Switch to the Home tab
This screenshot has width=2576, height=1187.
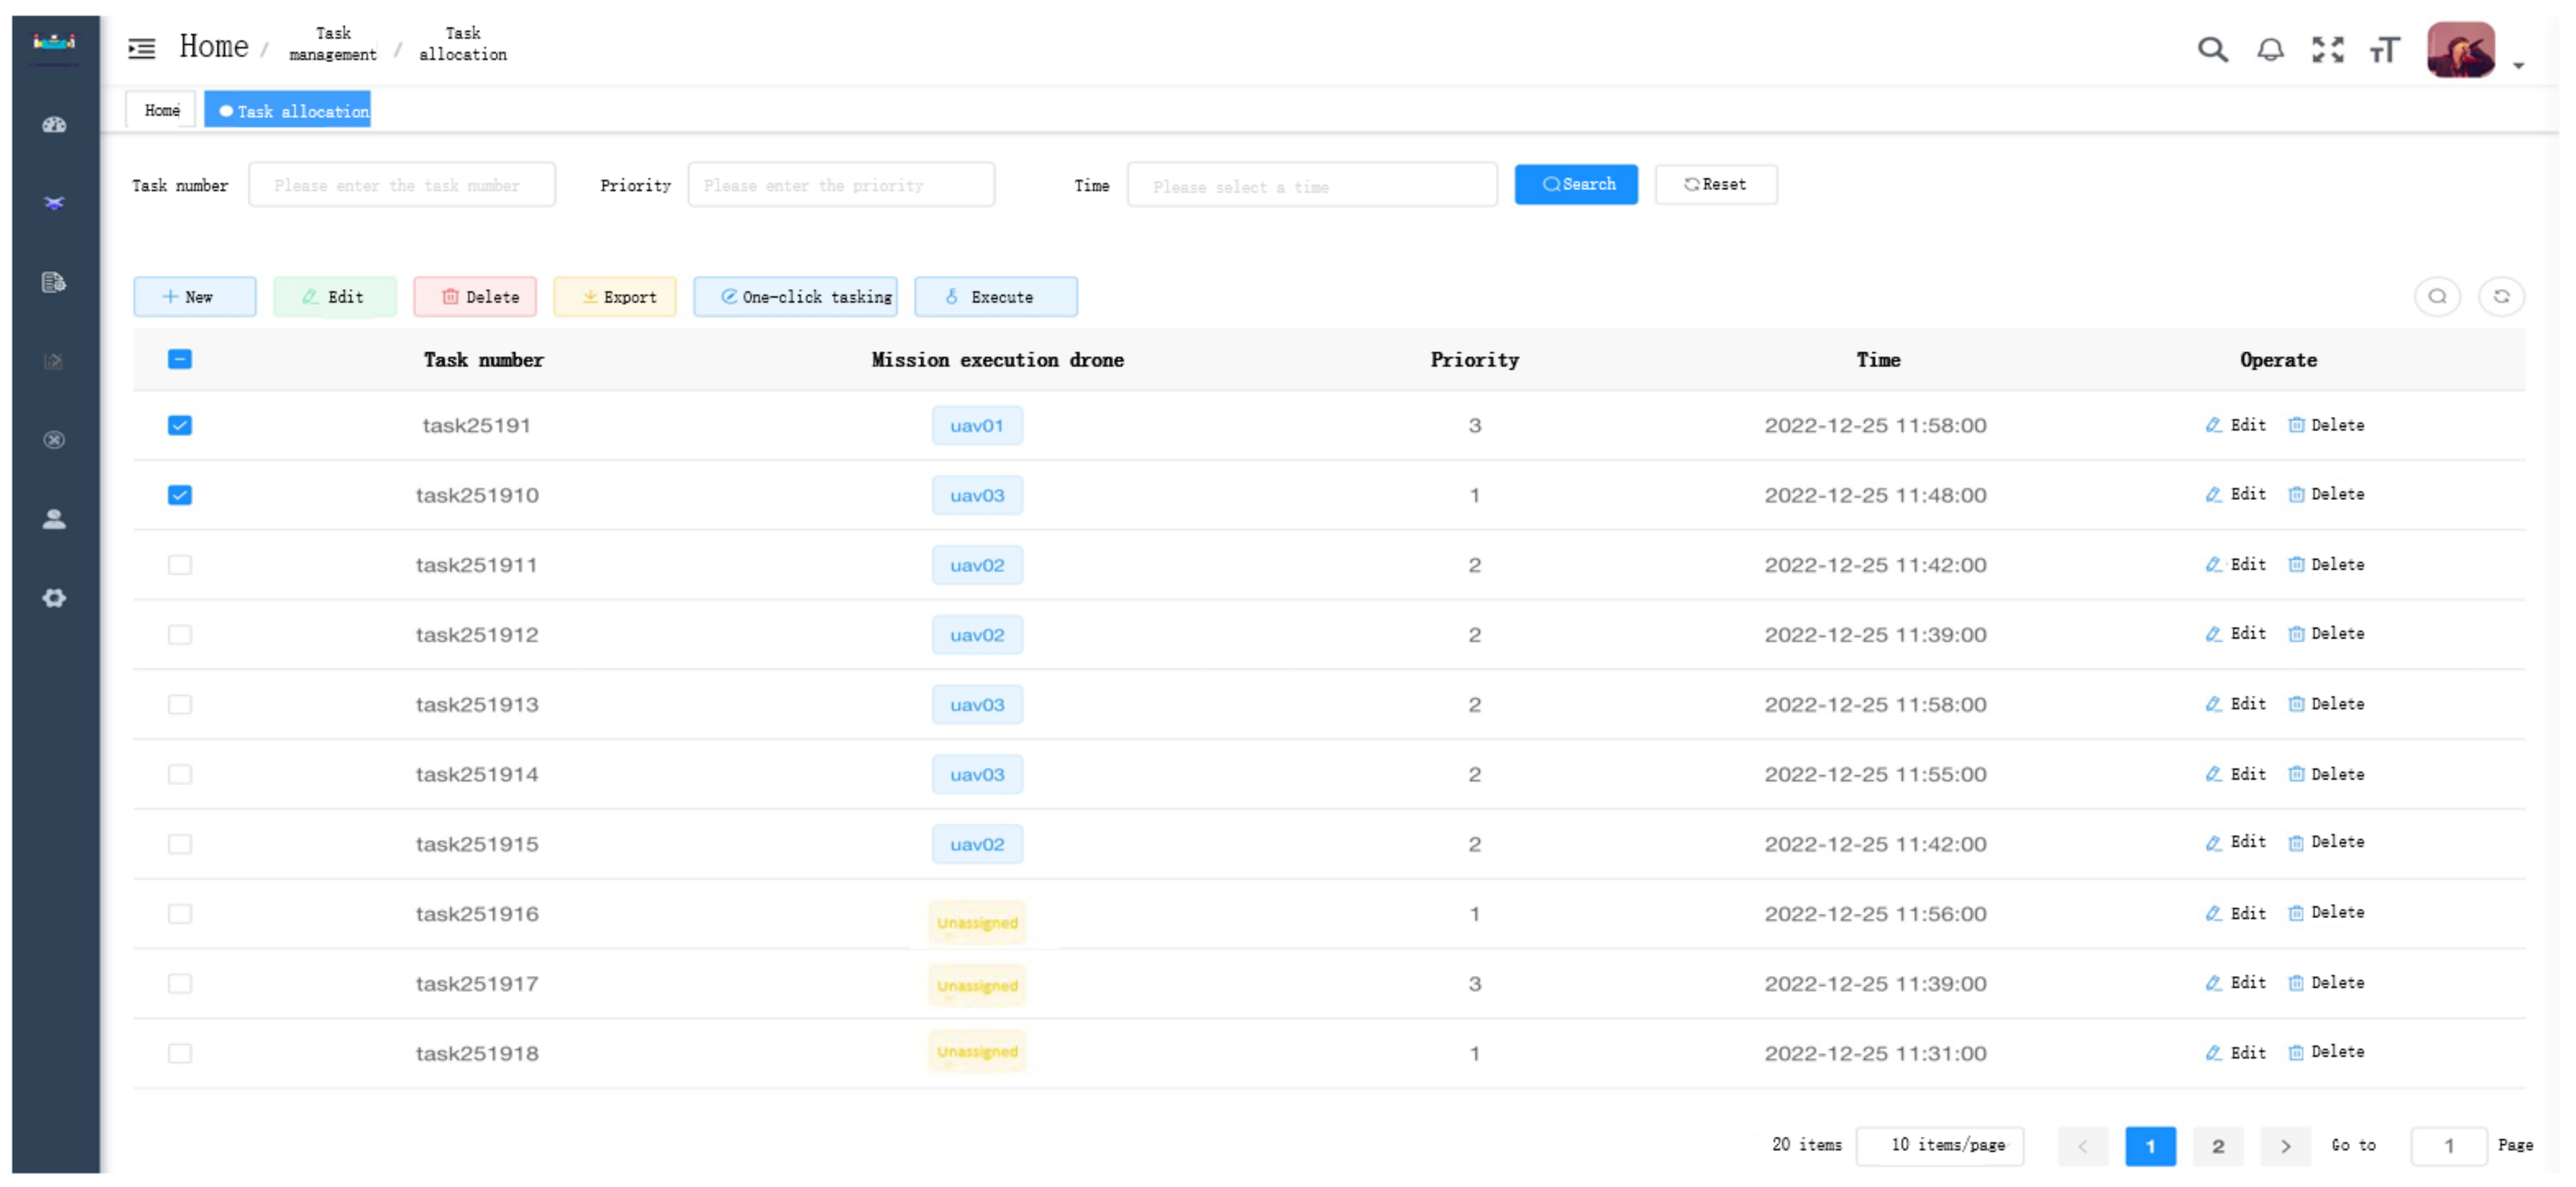pyautogui.click(x=162, y=111)
